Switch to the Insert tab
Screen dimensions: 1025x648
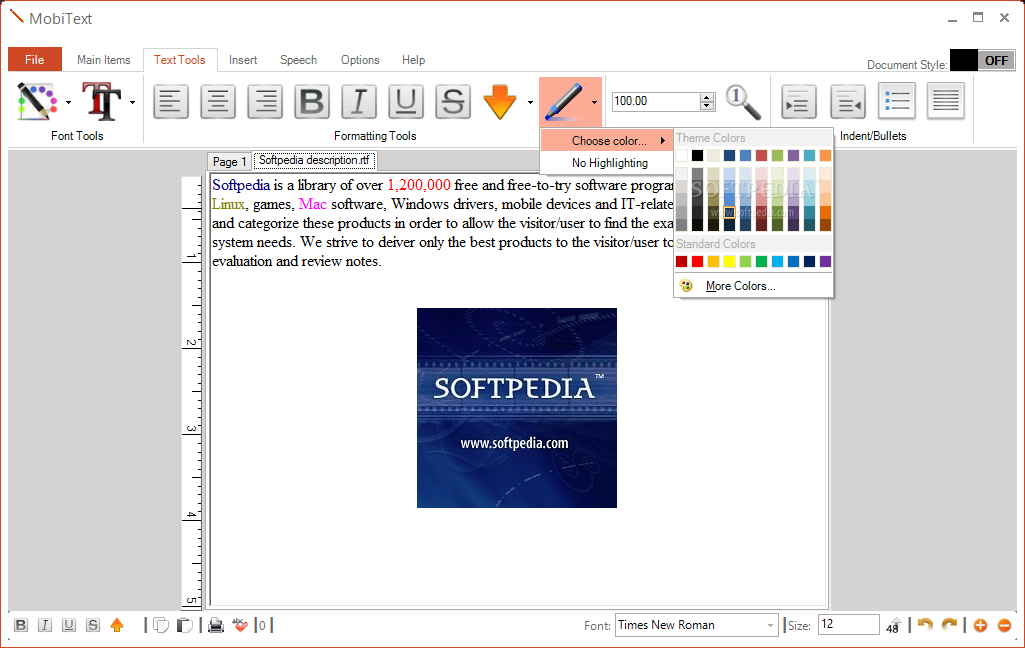coord(243,60)
